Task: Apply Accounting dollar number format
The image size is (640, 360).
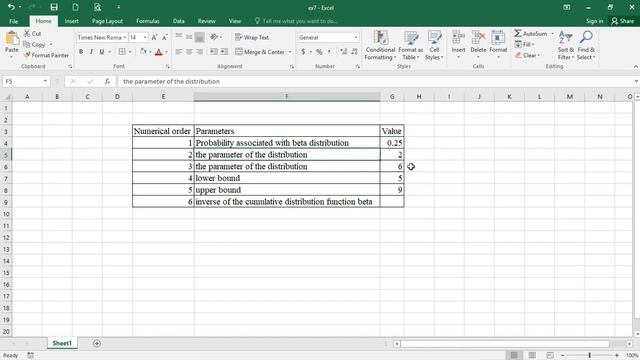Action: tap(303, 51)
